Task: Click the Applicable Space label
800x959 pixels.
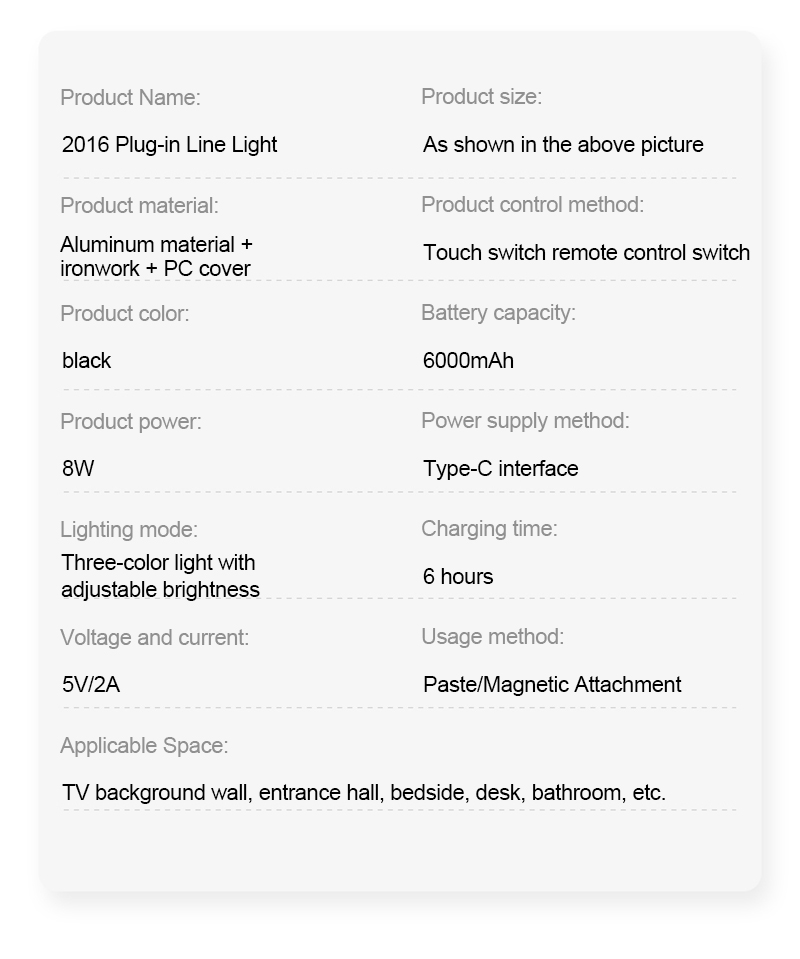Action: pyautogui.click(x=144, y=746)
